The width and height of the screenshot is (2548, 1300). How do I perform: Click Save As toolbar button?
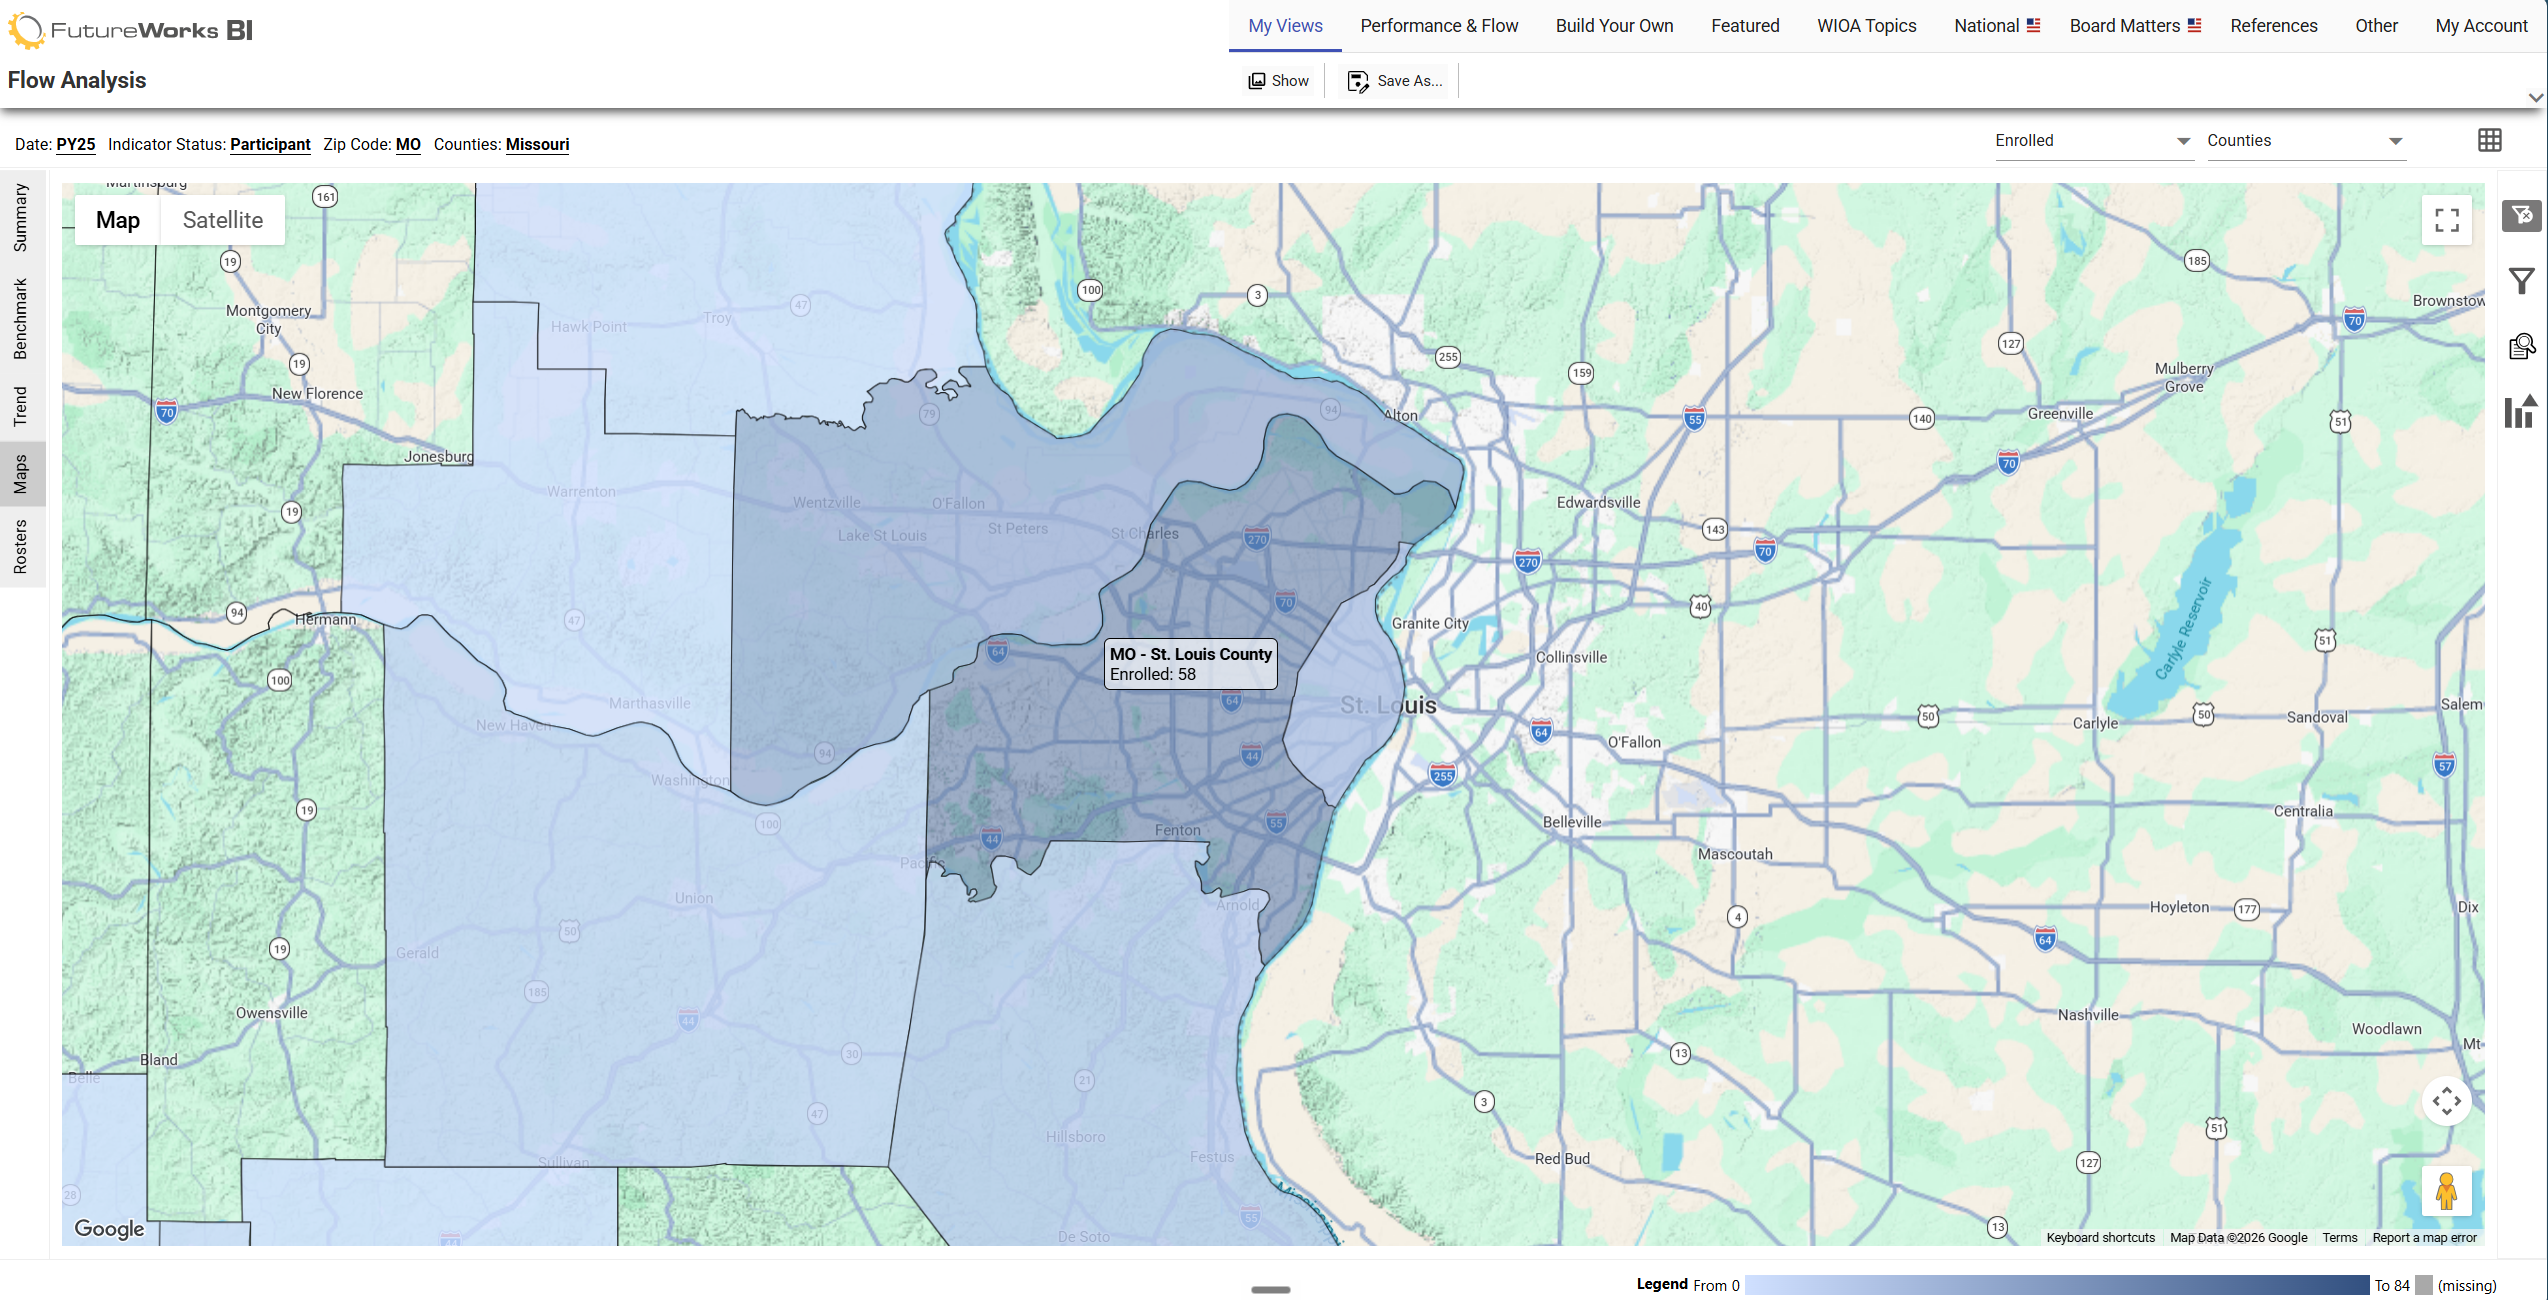point(1395,81)
